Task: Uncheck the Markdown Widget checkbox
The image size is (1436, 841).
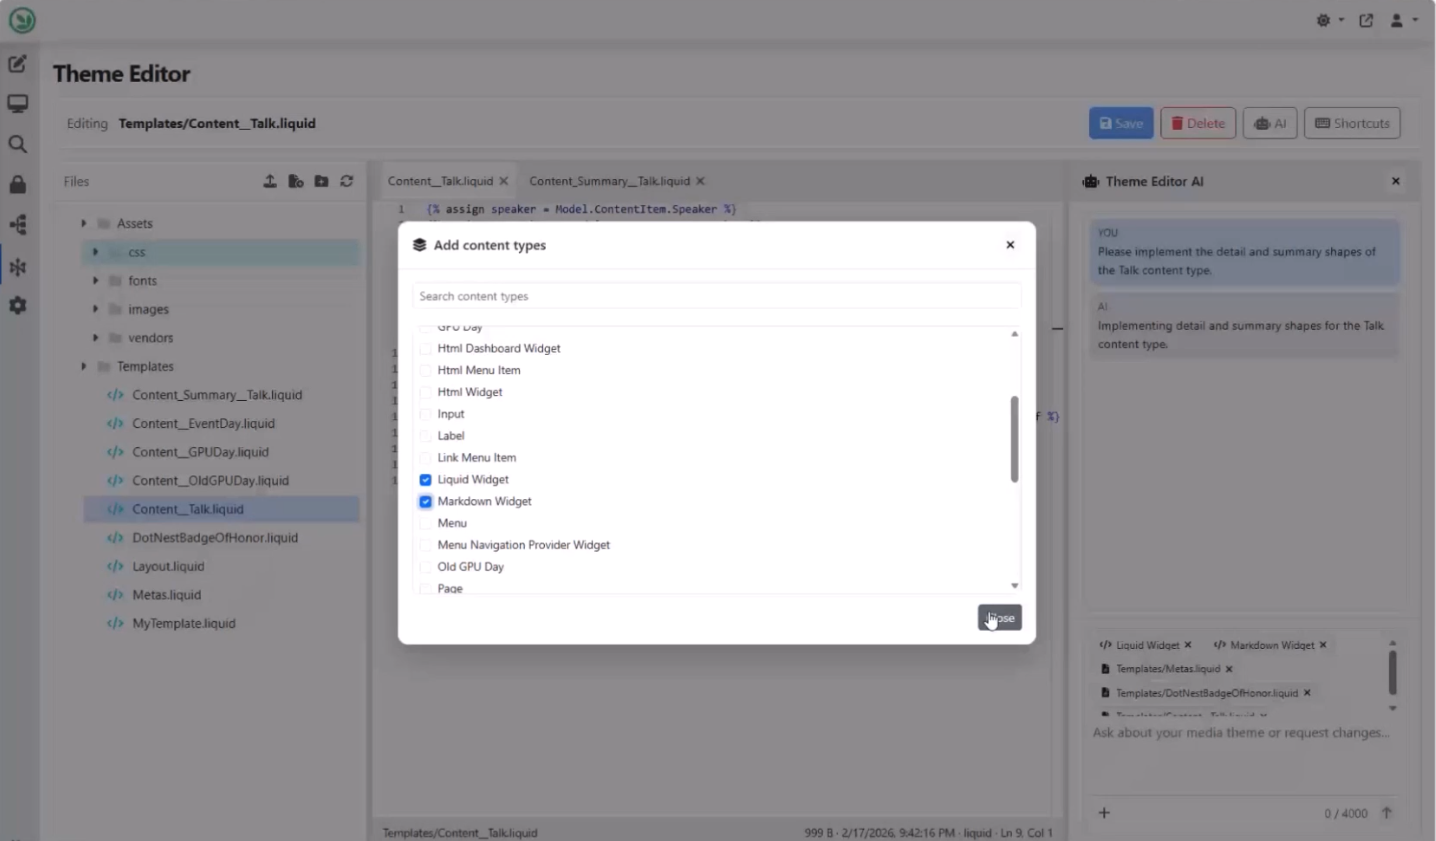Action: click(426, 502)
